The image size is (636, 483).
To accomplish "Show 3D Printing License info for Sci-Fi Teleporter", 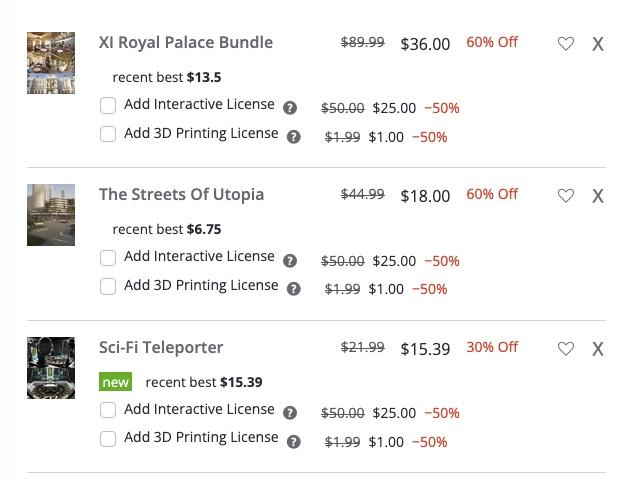I will coord(294,441).
